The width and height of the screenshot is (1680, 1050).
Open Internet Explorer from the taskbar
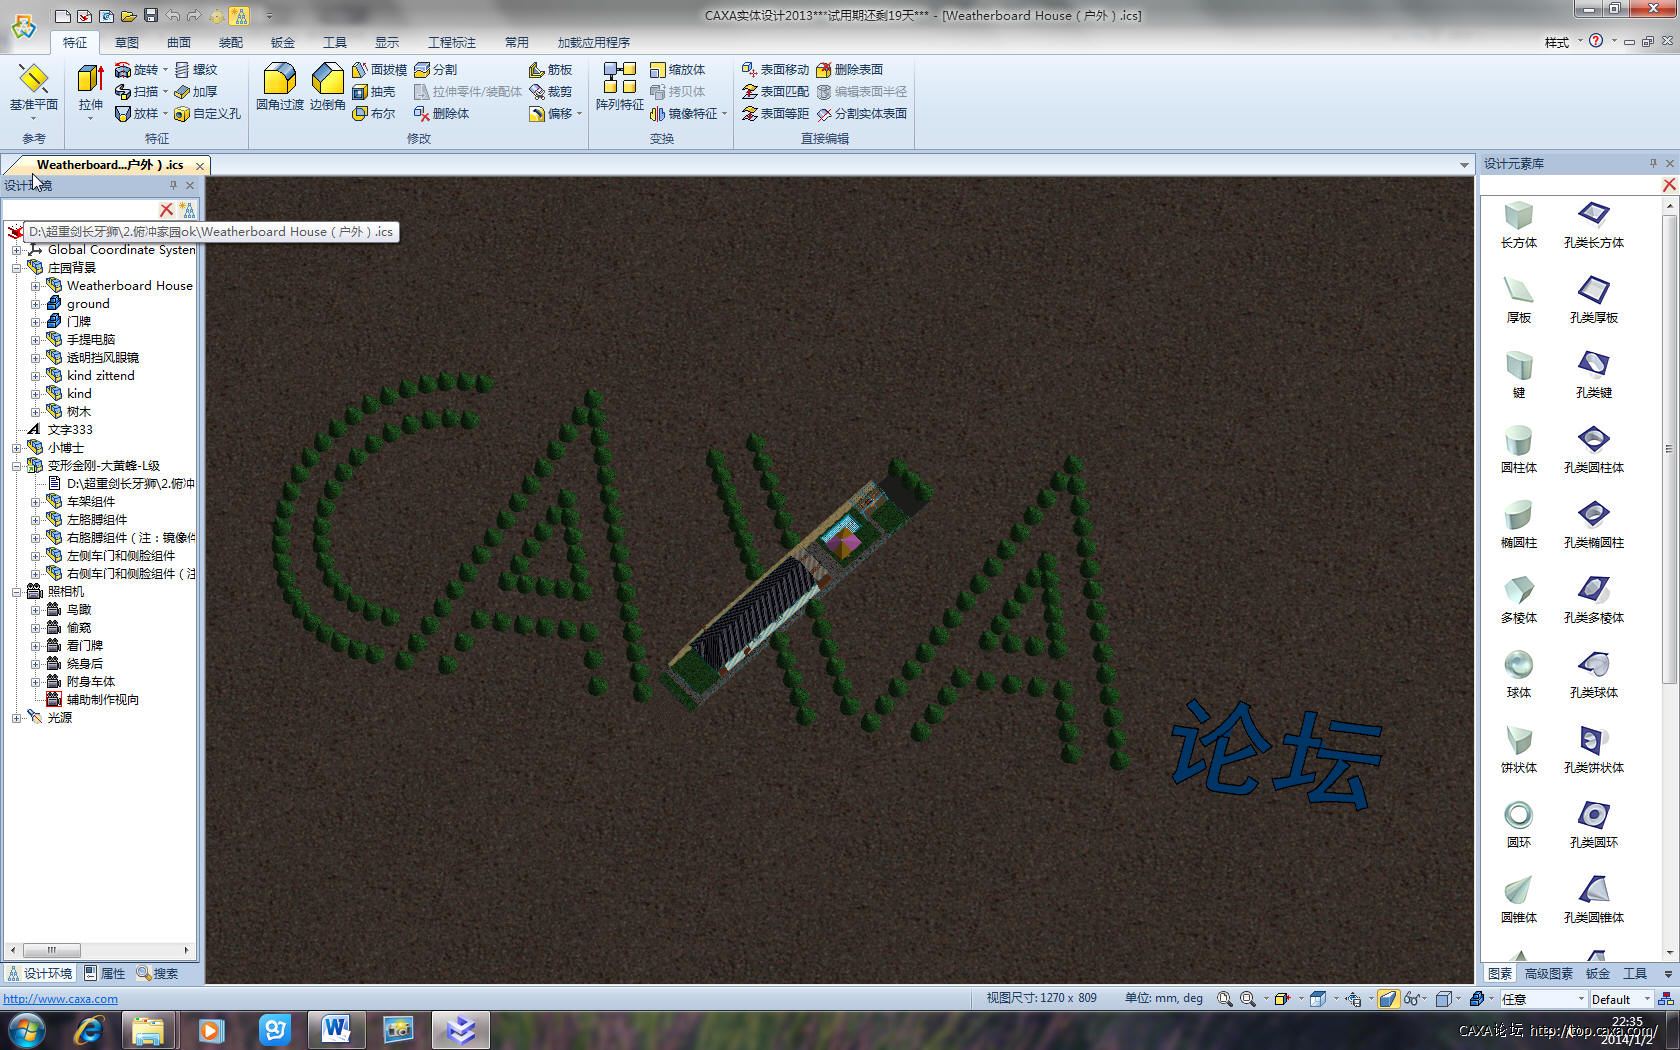click(x=88, y=1030)
